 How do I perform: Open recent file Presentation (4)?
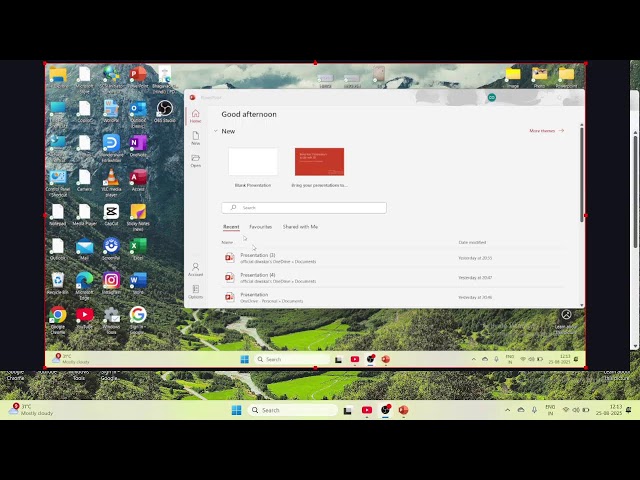(392, 278)
